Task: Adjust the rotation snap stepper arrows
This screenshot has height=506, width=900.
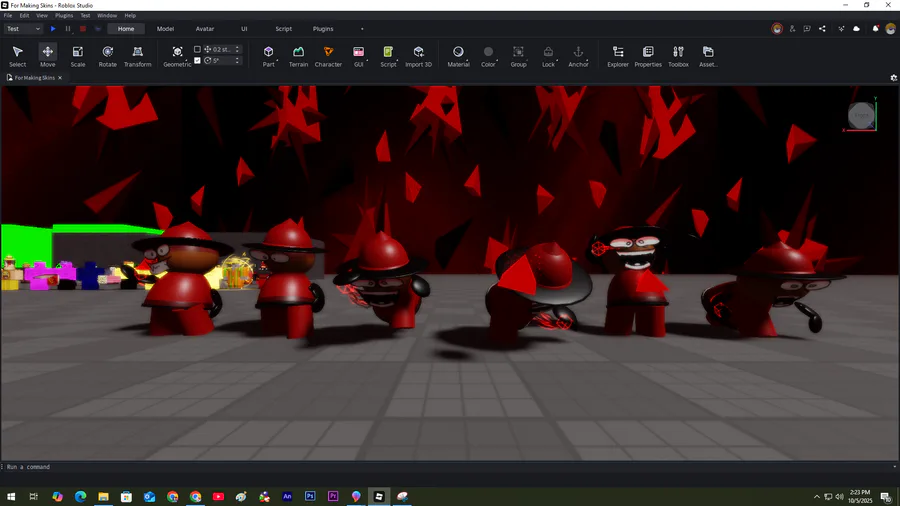Action: (x=237, y=60)
